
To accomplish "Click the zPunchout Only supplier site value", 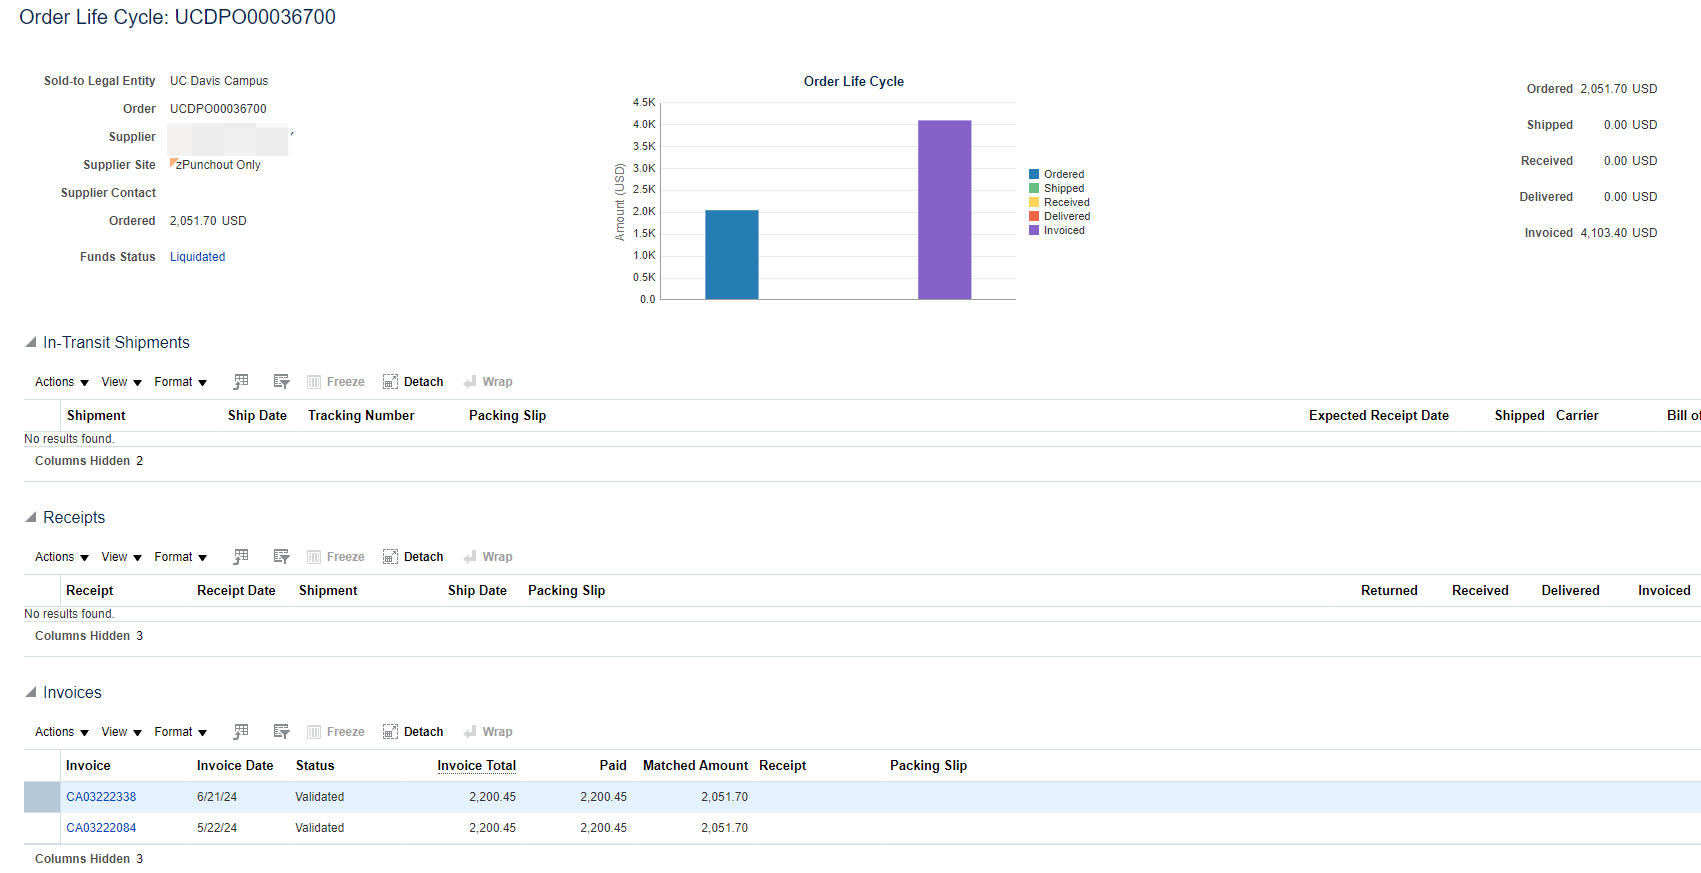I will click(x=218, y=165).
